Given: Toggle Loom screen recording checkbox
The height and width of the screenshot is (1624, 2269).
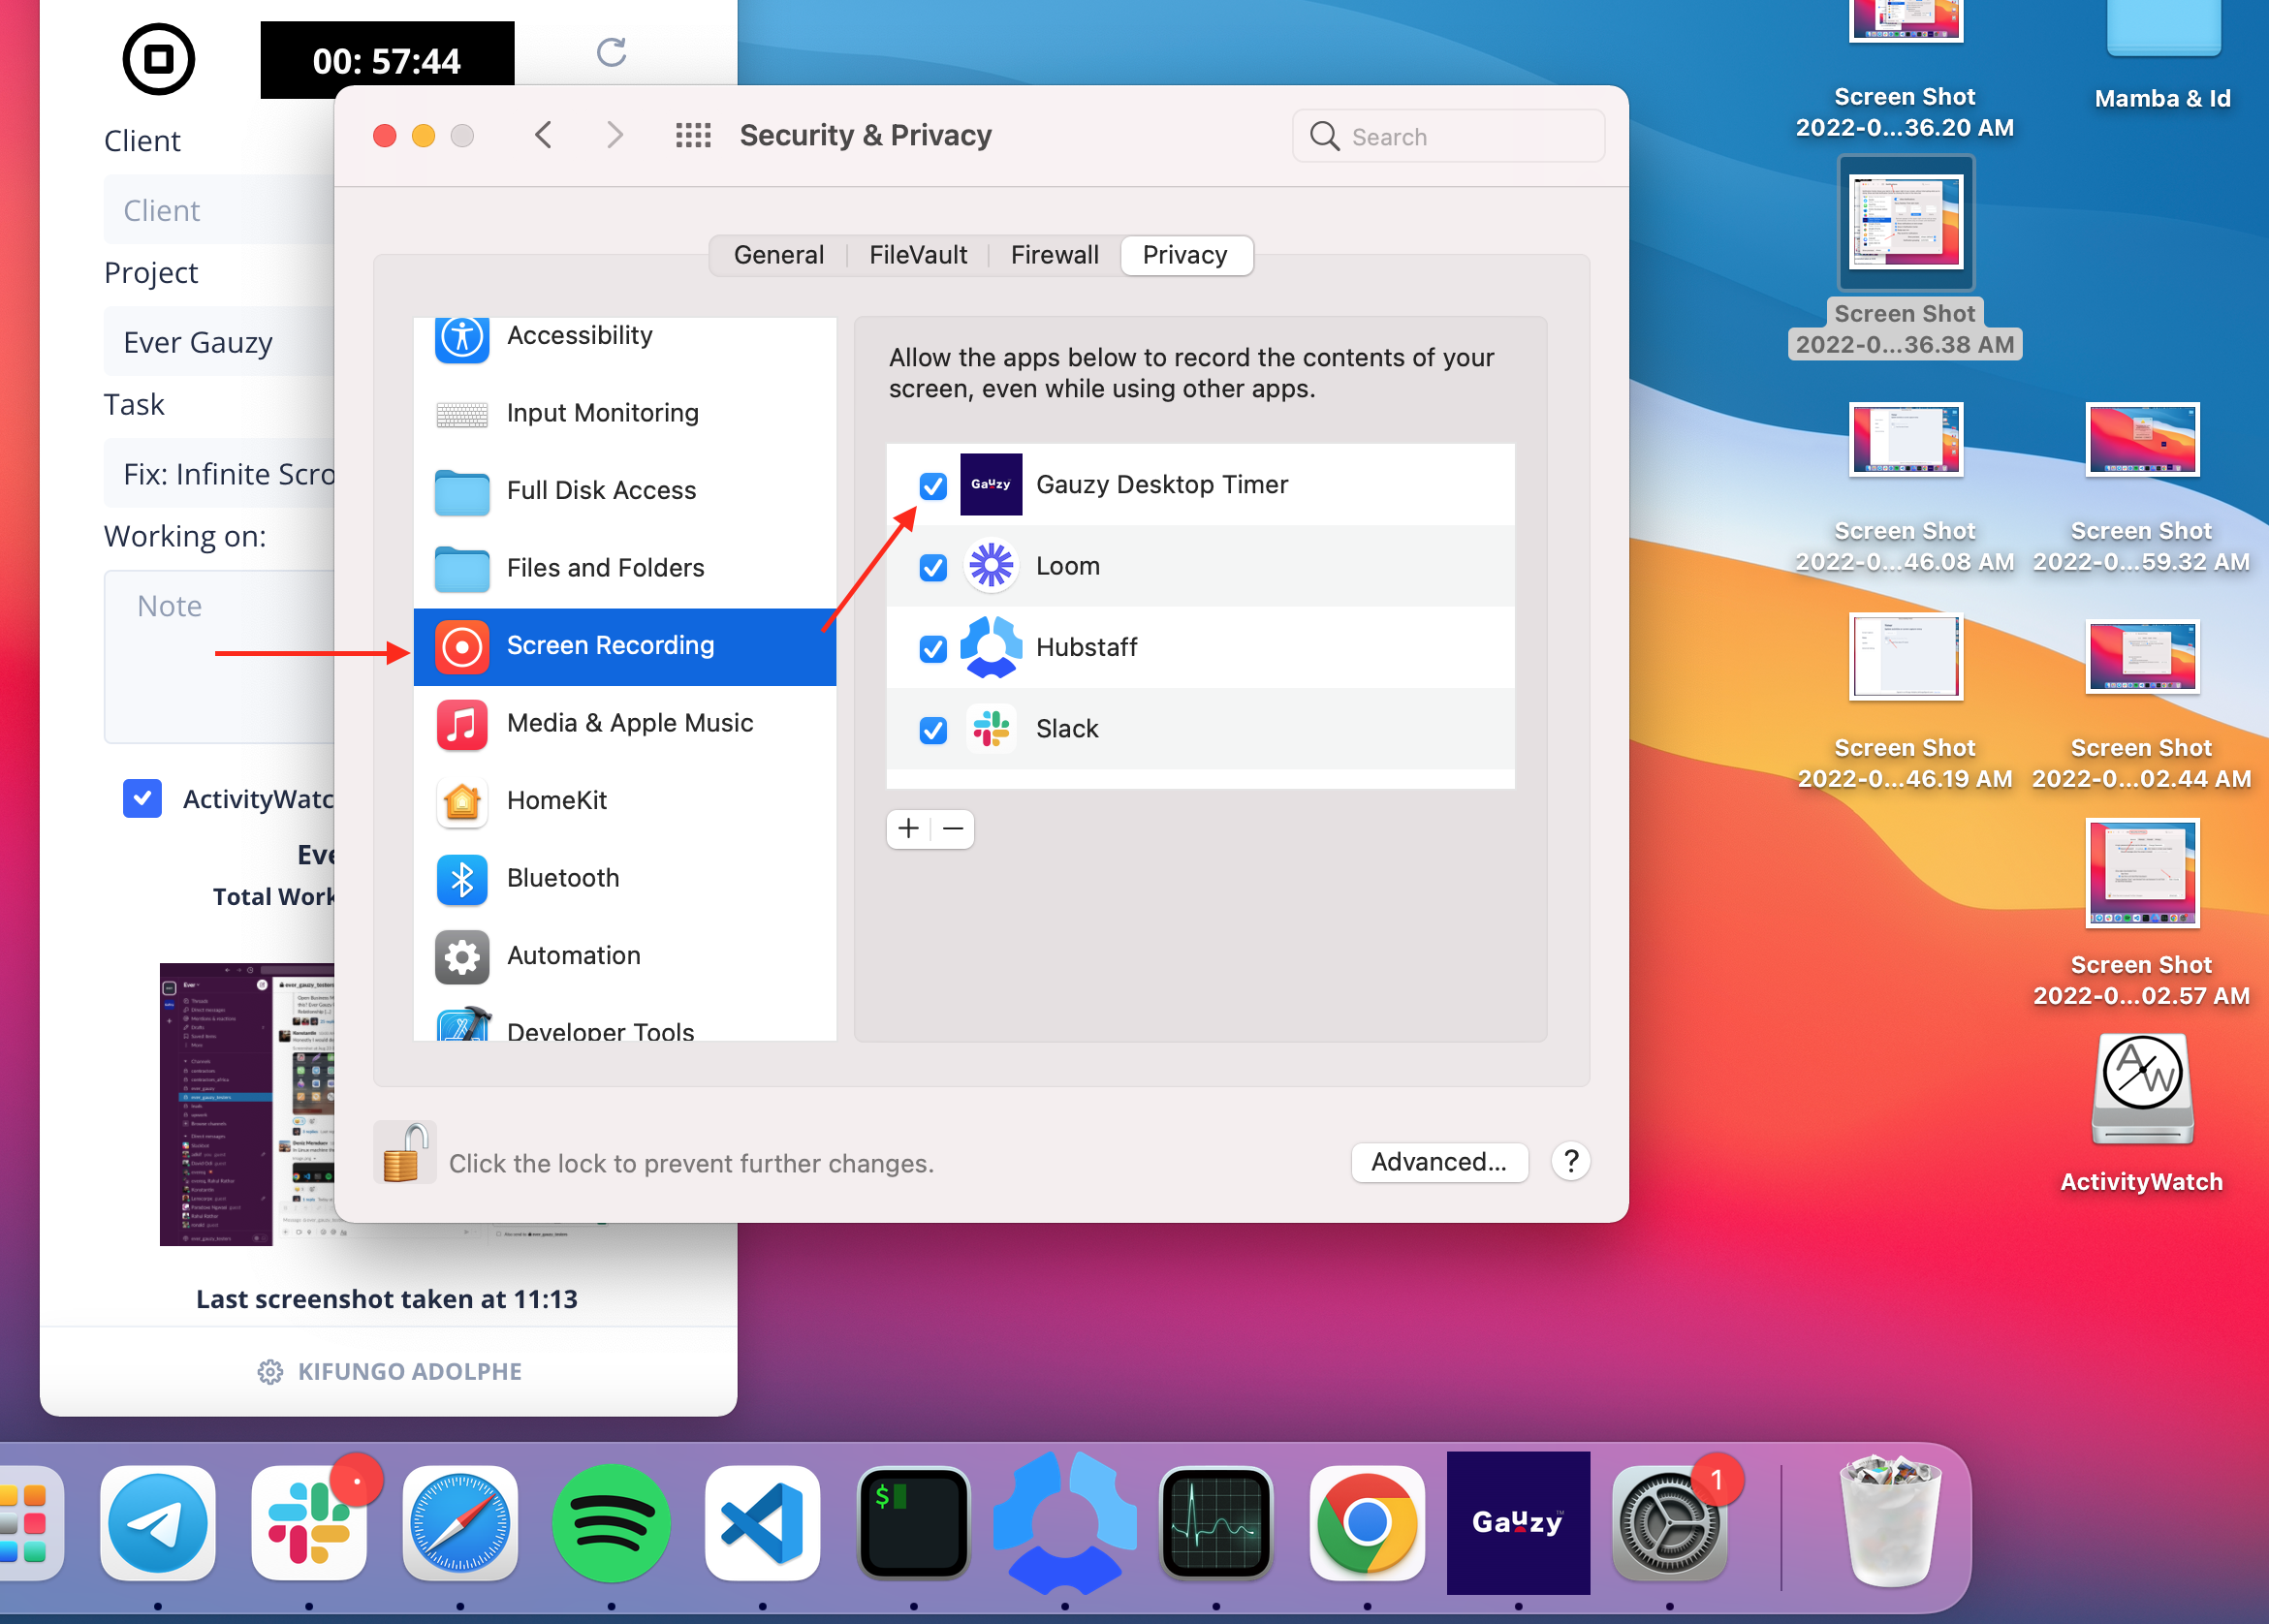Looking at the screenshot, I should 932,567.
